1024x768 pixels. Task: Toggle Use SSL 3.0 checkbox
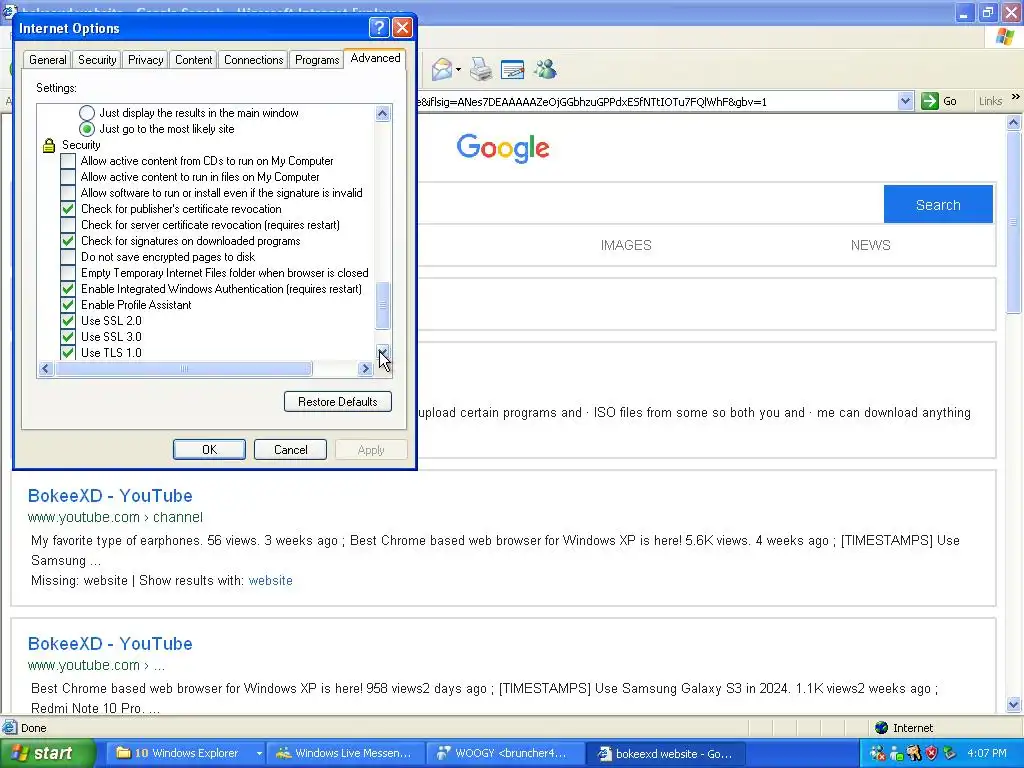tap(68, 337)
